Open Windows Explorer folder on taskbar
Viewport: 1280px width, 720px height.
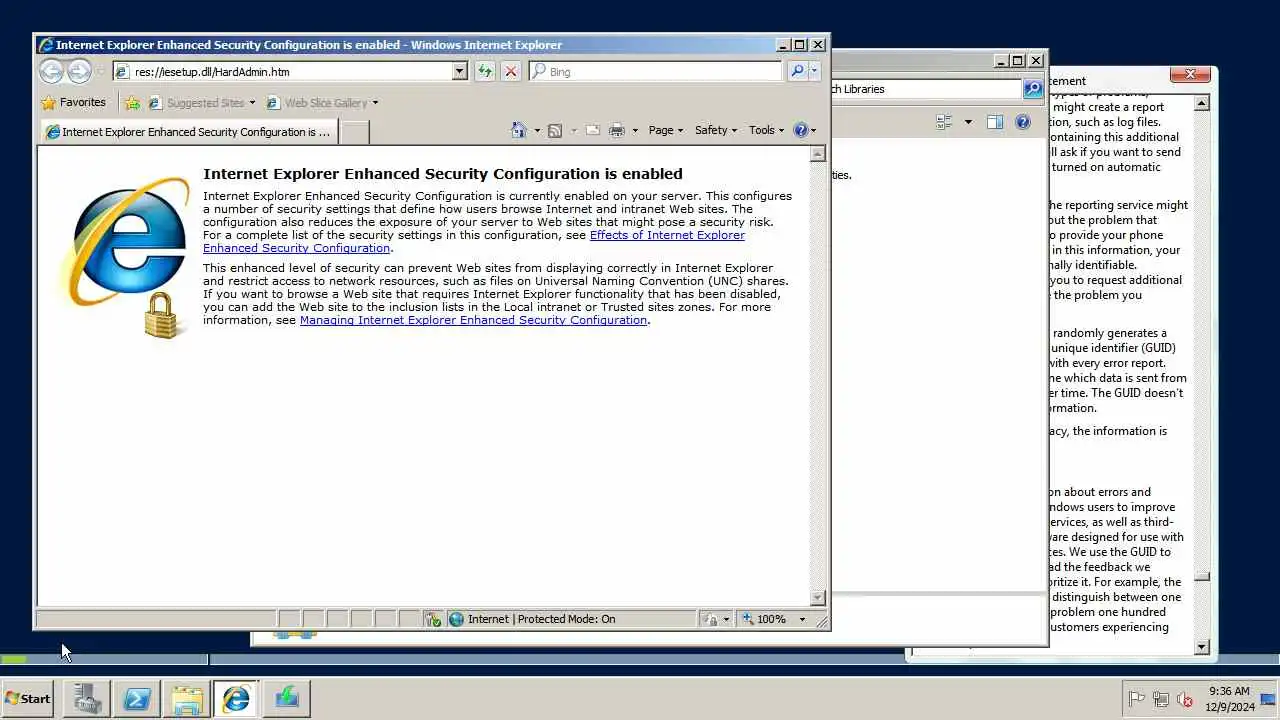187,698
